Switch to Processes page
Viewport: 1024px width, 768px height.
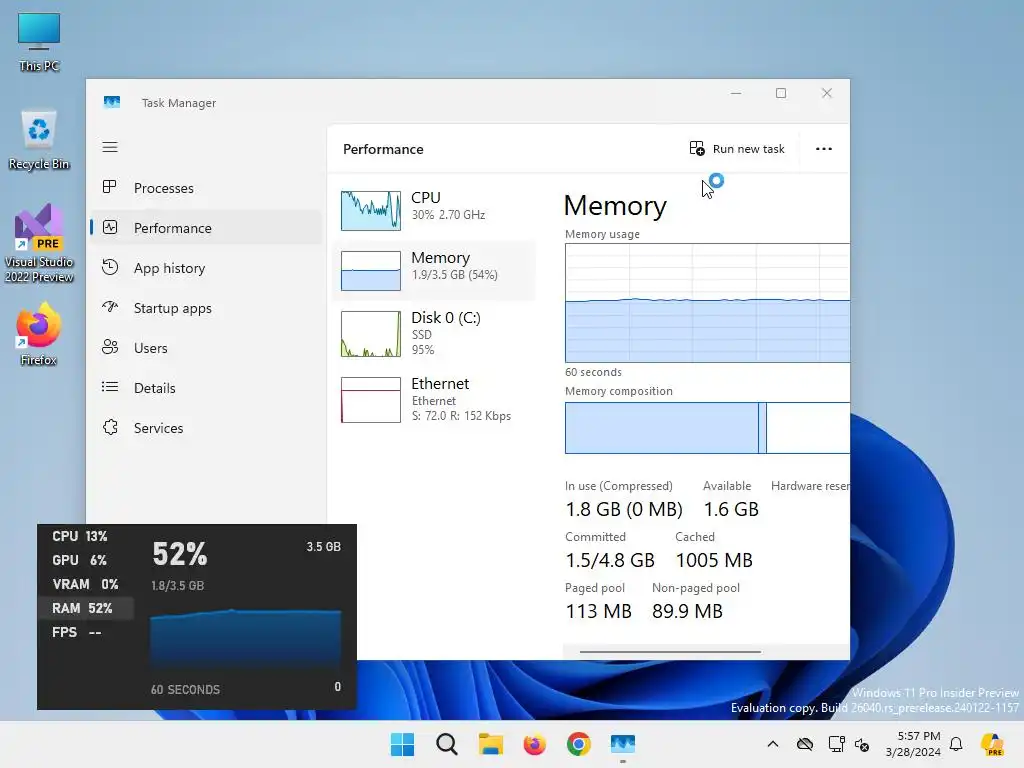tap(206, 187)
